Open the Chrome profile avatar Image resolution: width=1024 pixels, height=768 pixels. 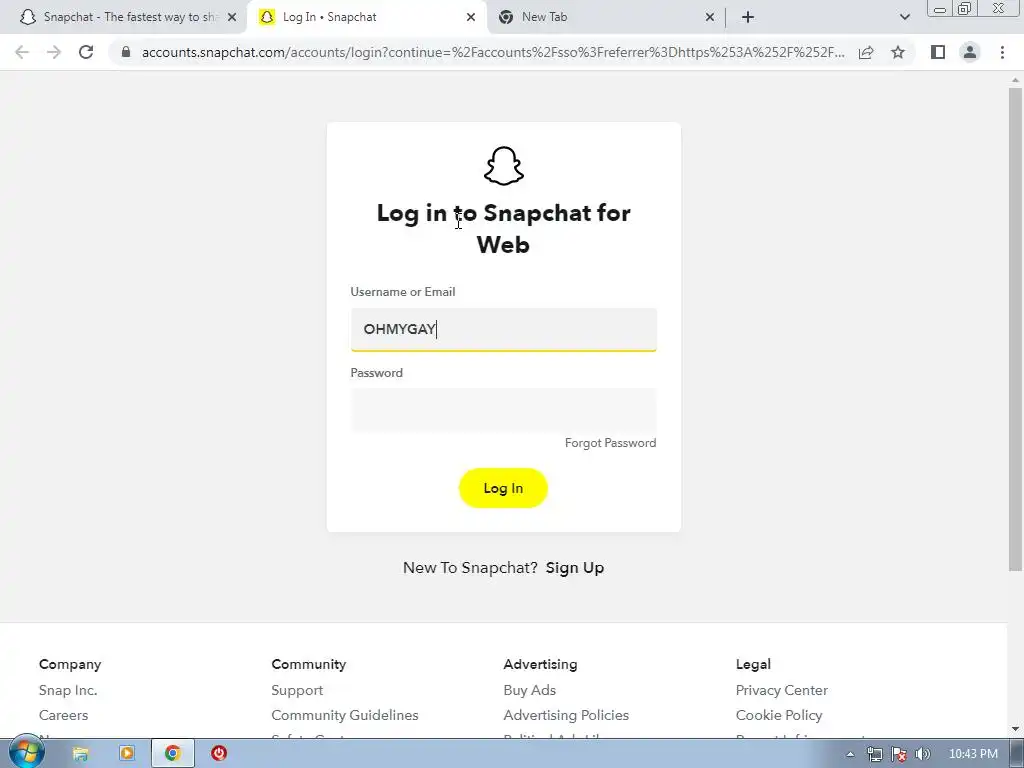pos(970,52)
